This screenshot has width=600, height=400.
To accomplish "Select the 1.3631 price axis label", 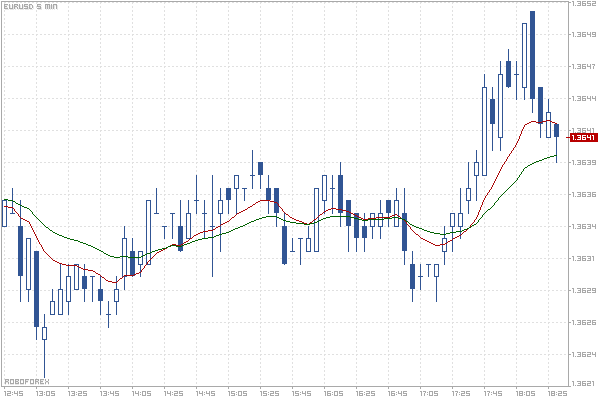I will [x=584, y=258].
